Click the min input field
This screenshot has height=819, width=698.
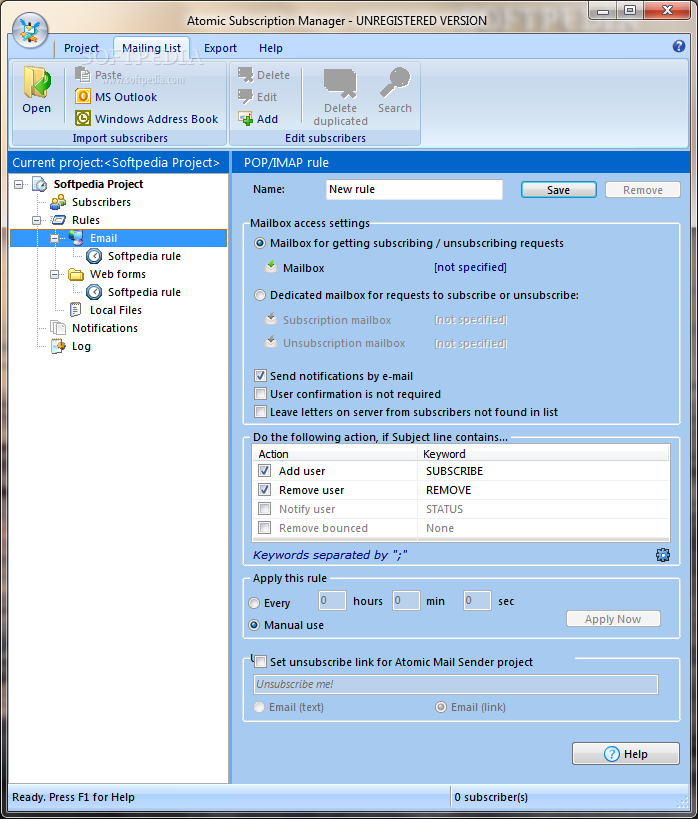(406, 601)
